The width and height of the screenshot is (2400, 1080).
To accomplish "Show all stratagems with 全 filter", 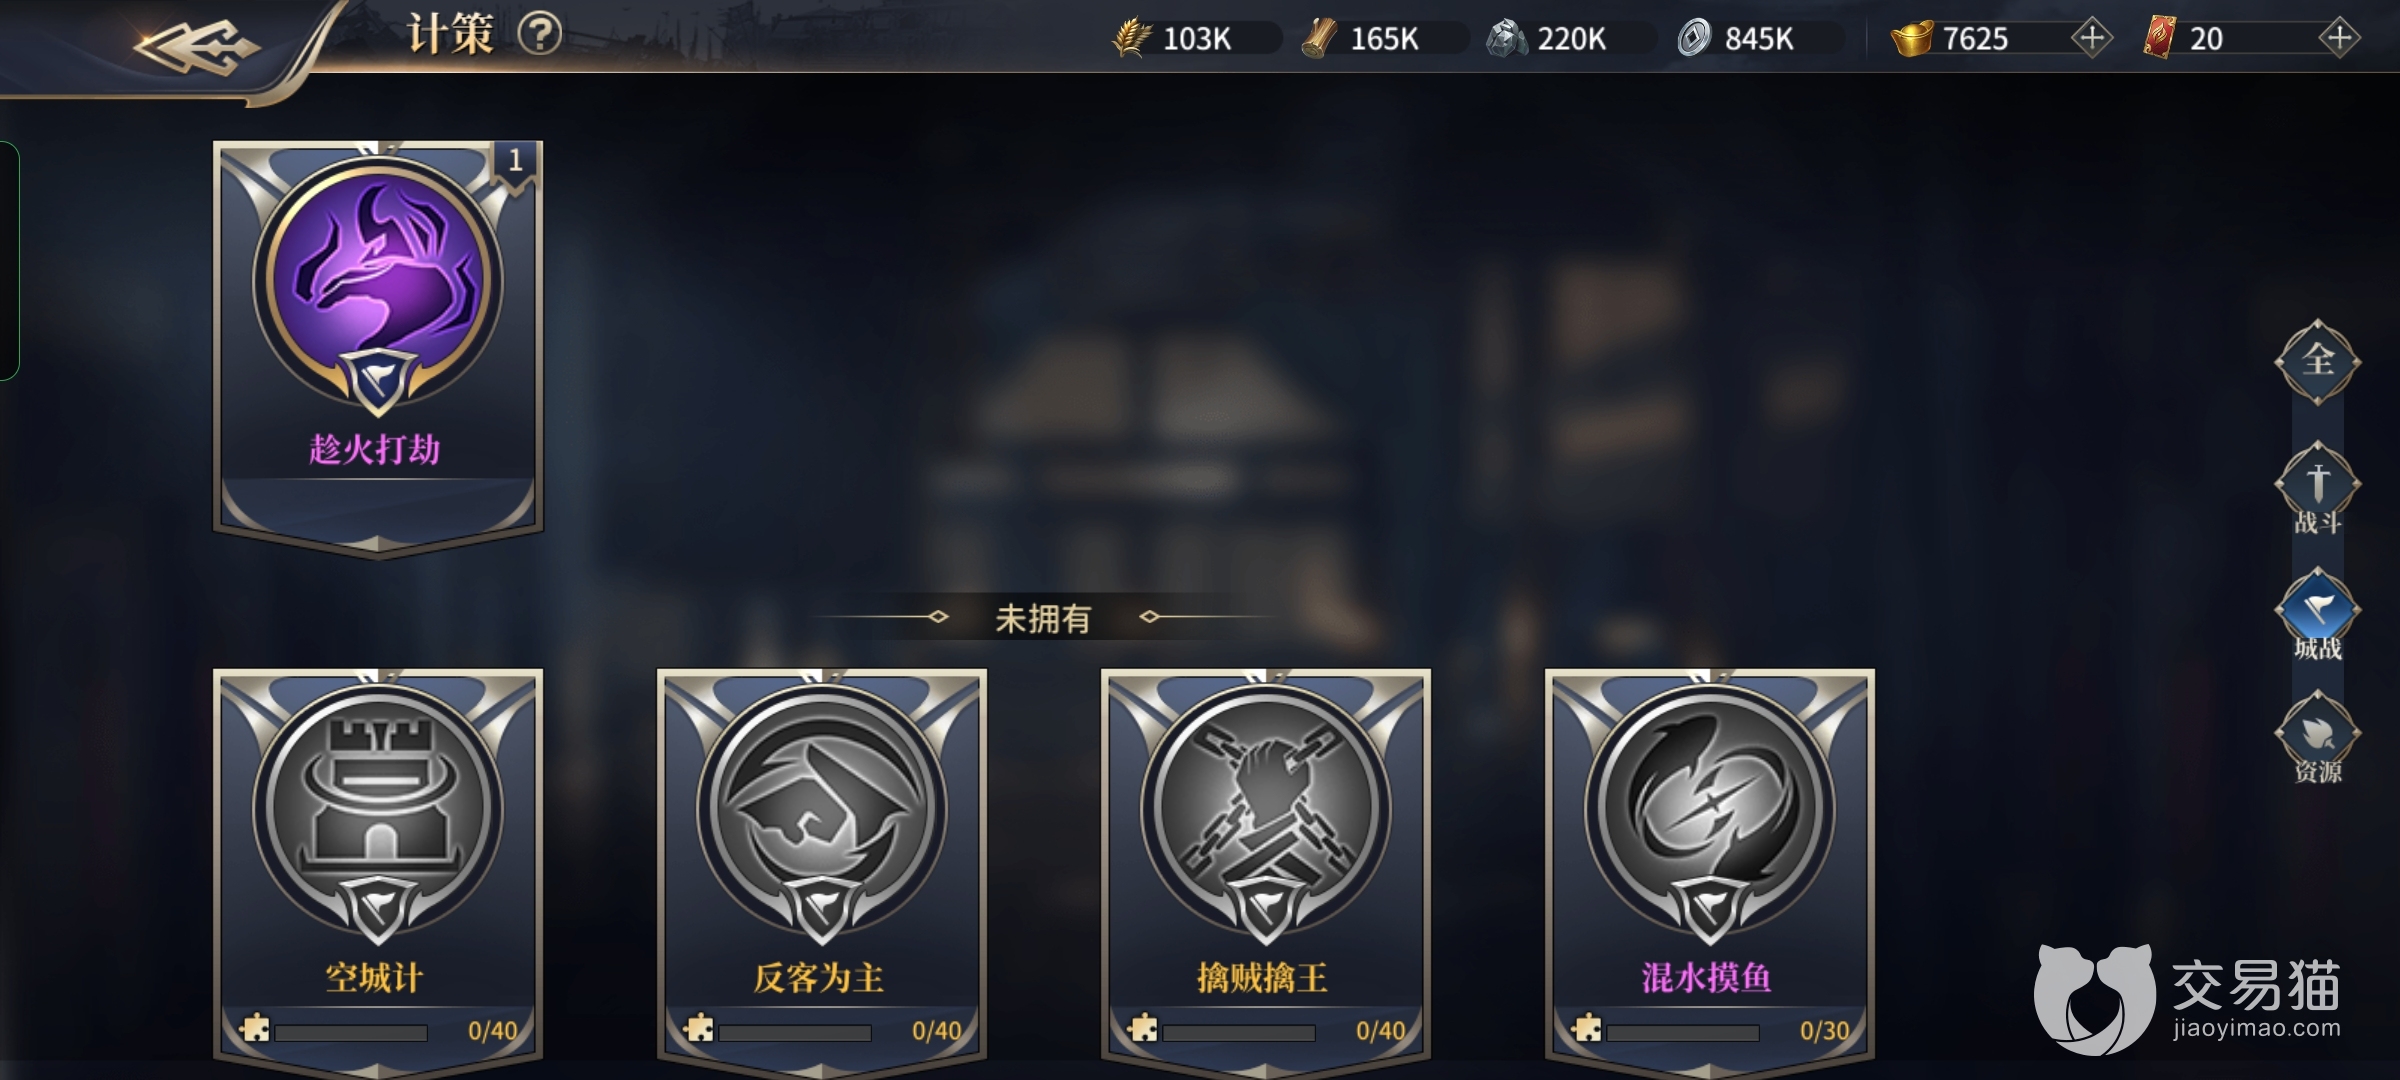I will click(x=2317, y=362).
